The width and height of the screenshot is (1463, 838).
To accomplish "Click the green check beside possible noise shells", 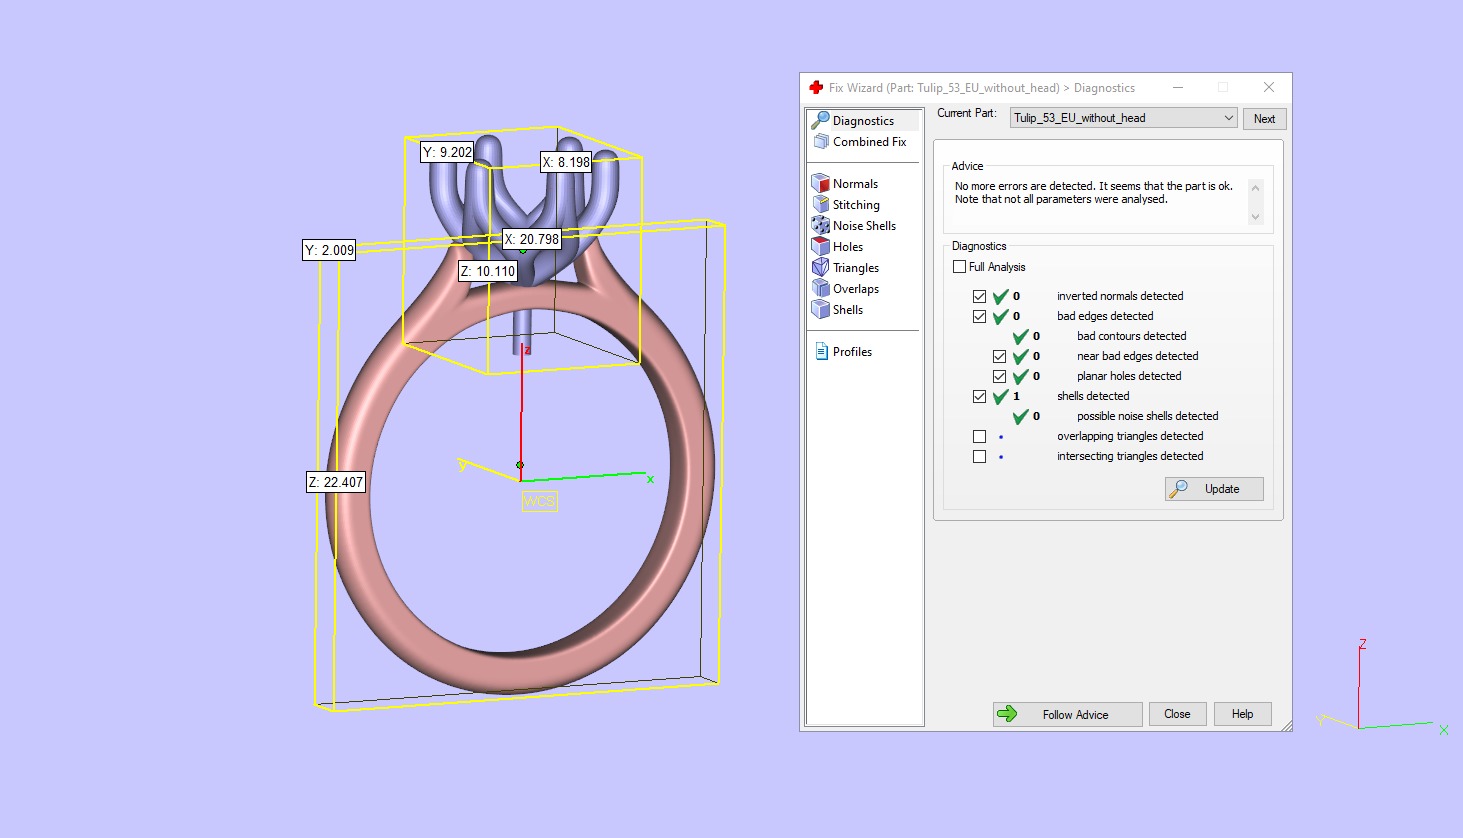I will click(1020, 416).
